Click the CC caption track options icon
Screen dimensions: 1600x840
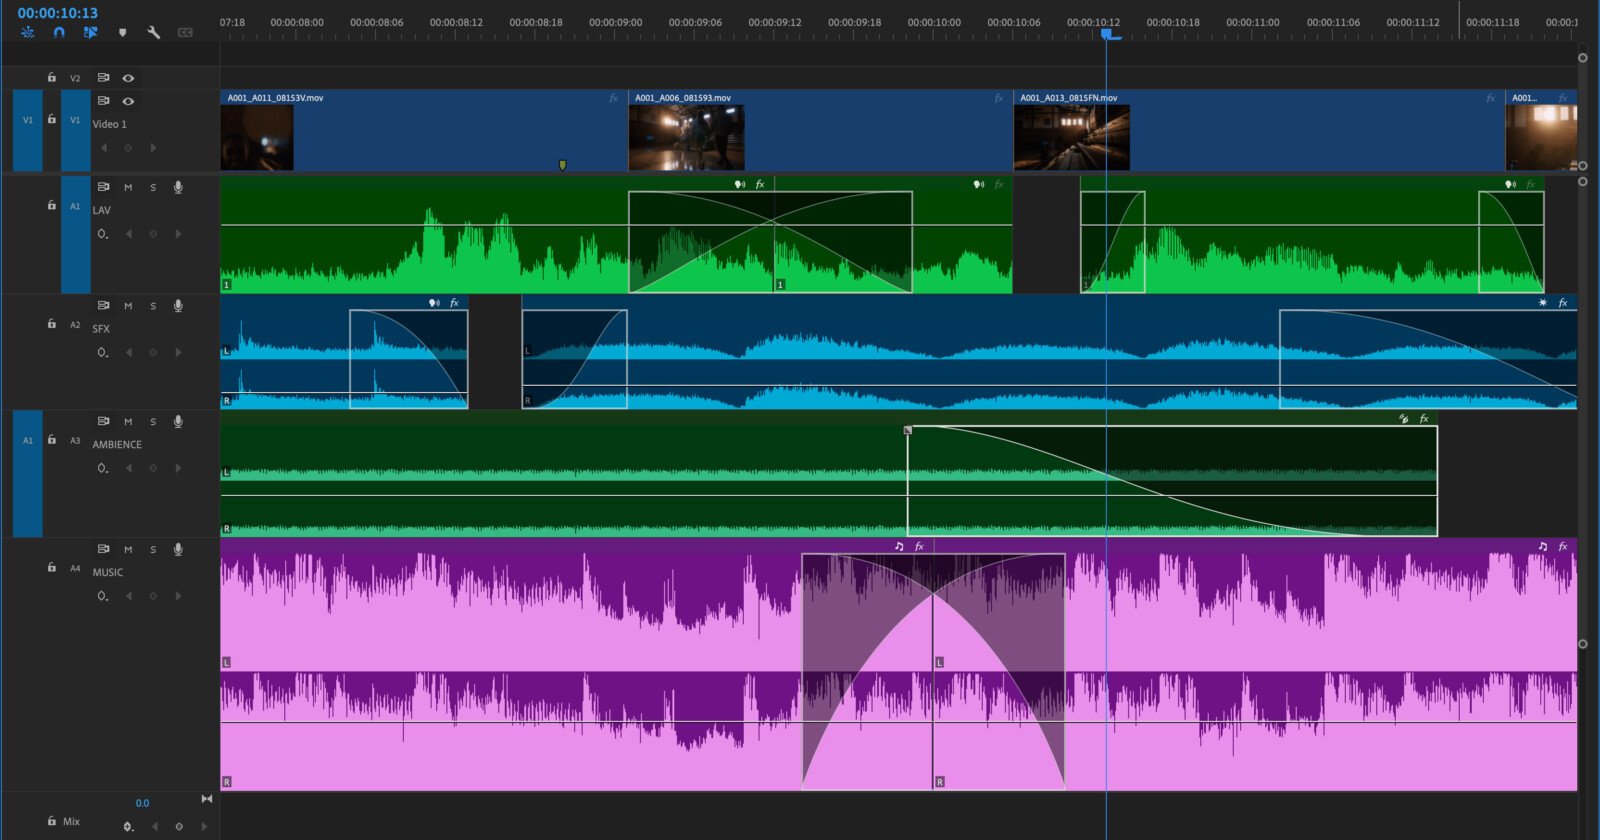click(185, 32)
